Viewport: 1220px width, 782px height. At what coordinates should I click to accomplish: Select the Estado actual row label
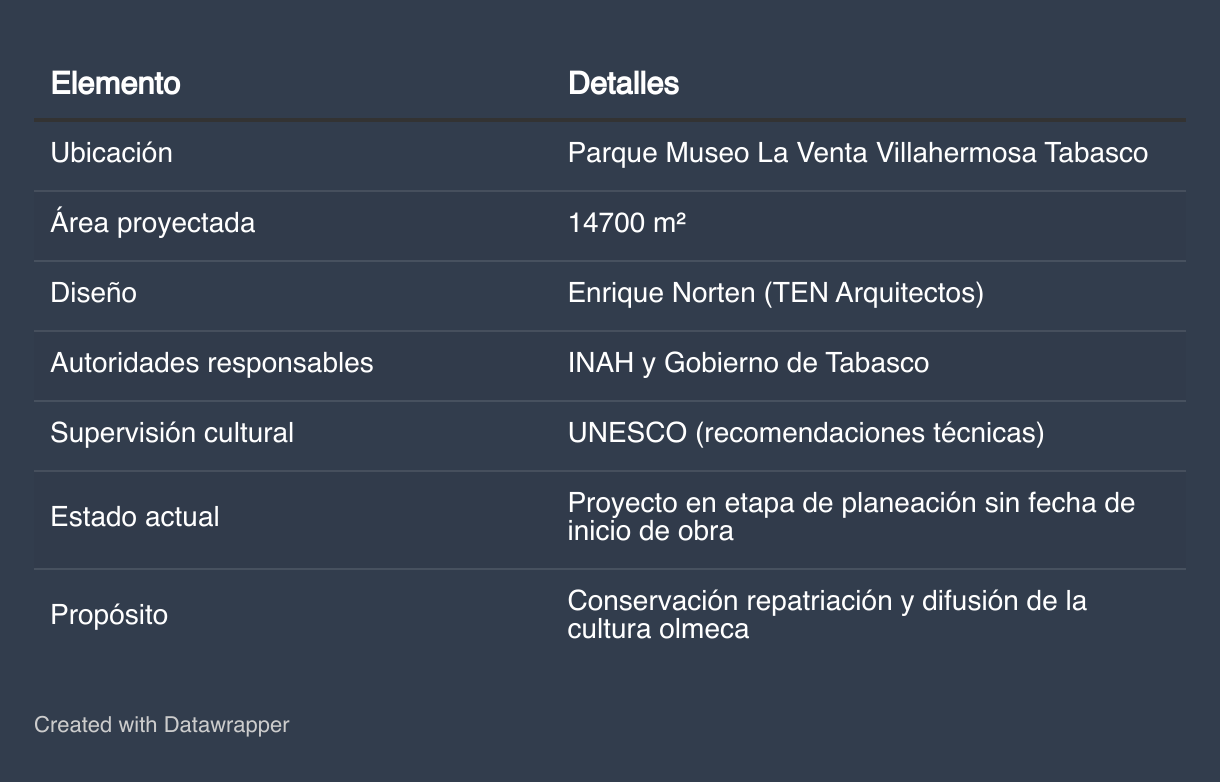135,517
